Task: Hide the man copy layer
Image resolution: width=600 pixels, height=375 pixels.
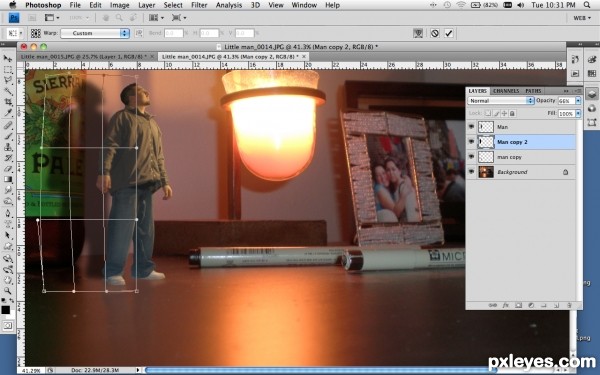Action: click(471, 157)
